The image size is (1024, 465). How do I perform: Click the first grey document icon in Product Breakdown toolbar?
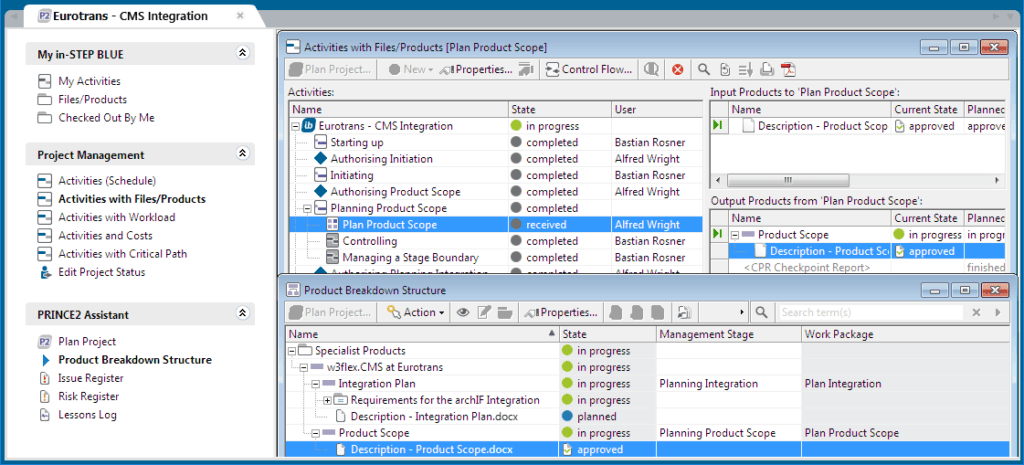(615, 312)
